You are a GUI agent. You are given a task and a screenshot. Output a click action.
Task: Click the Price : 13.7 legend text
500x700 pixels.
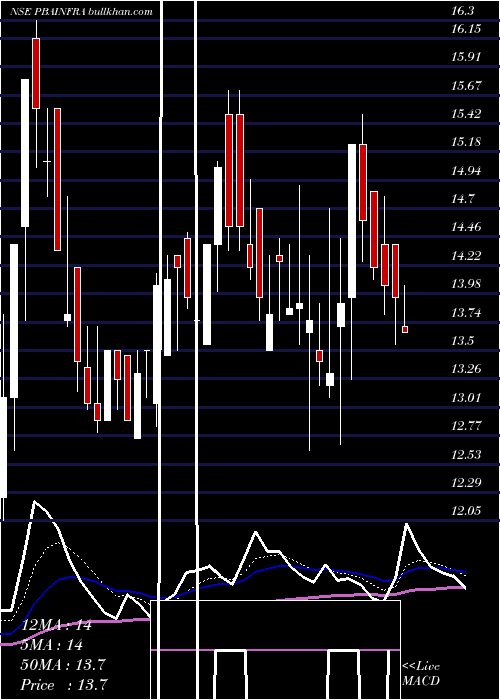pos(64,685)
